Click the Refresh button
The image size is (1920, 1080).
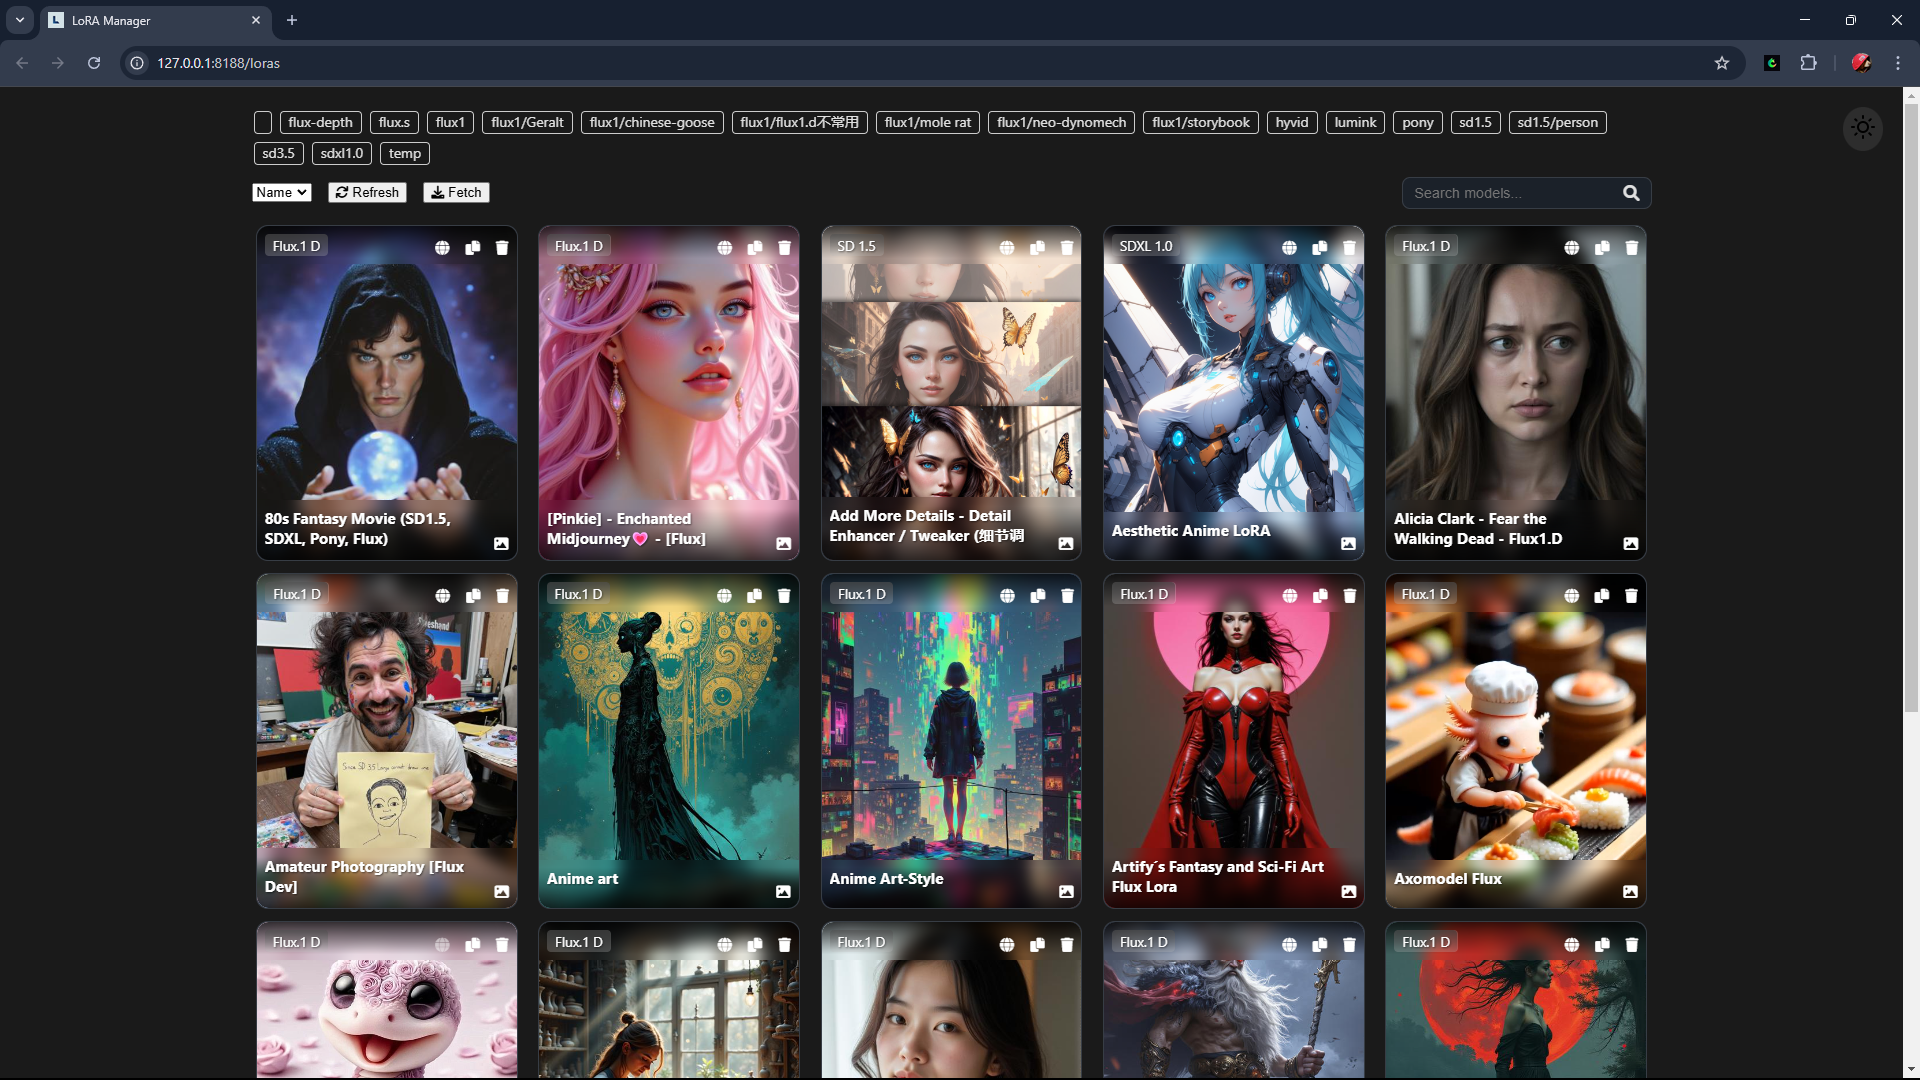click(367, 193)
